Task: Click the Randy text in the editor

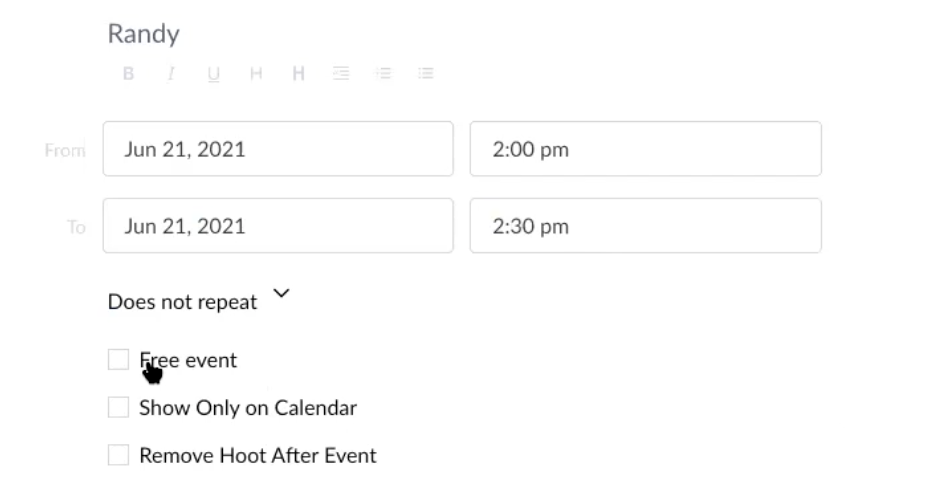Action: coord(143,34)
